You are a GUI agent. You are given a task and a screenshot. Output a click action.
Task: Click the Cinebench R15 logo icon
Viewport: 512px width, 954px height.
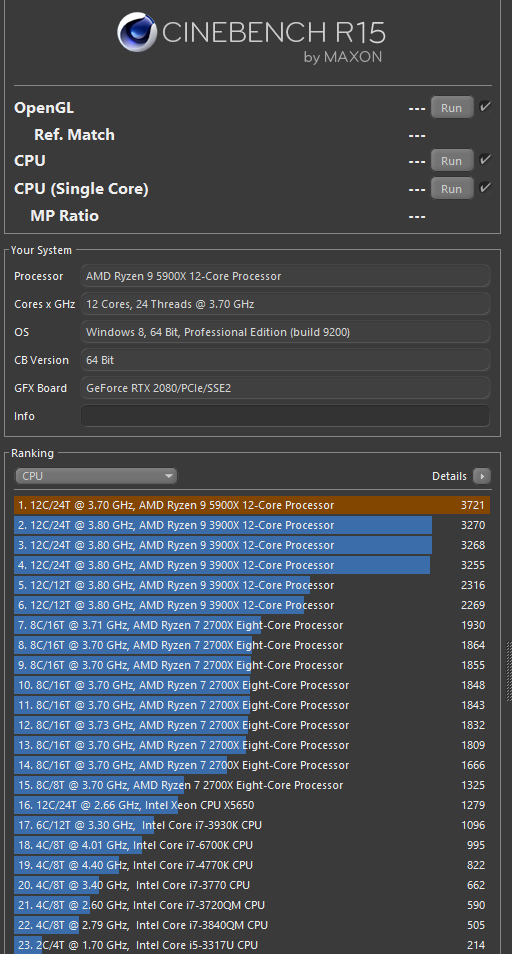[137, 32]
